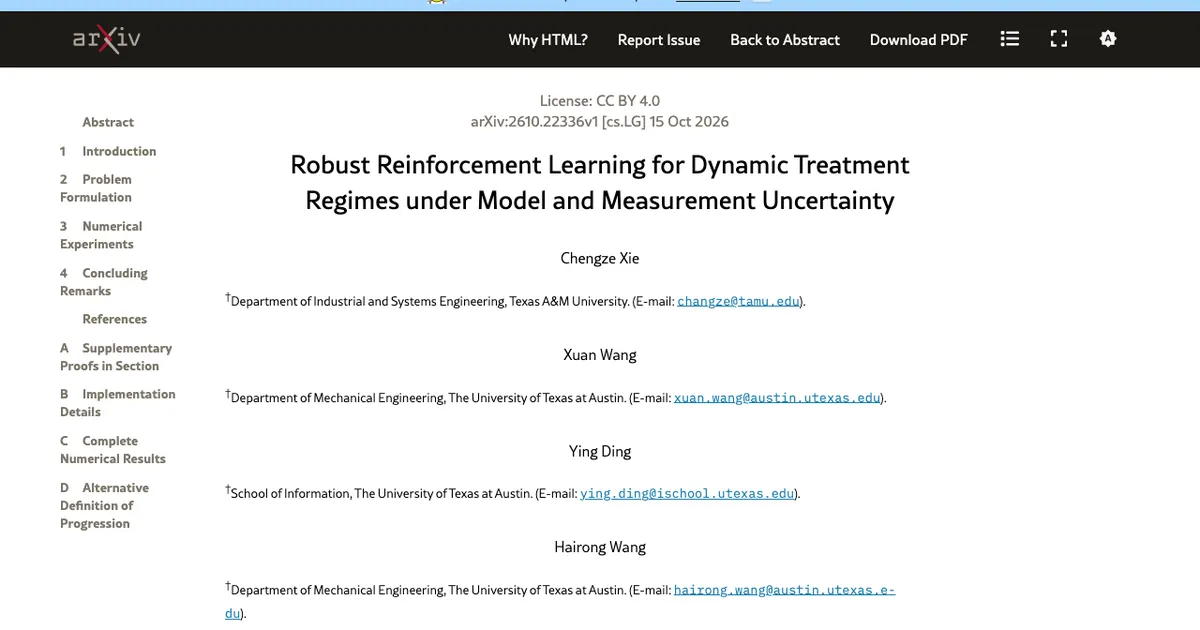
Task: Open appendix B Implementation Details
Action: pos(118,403)
